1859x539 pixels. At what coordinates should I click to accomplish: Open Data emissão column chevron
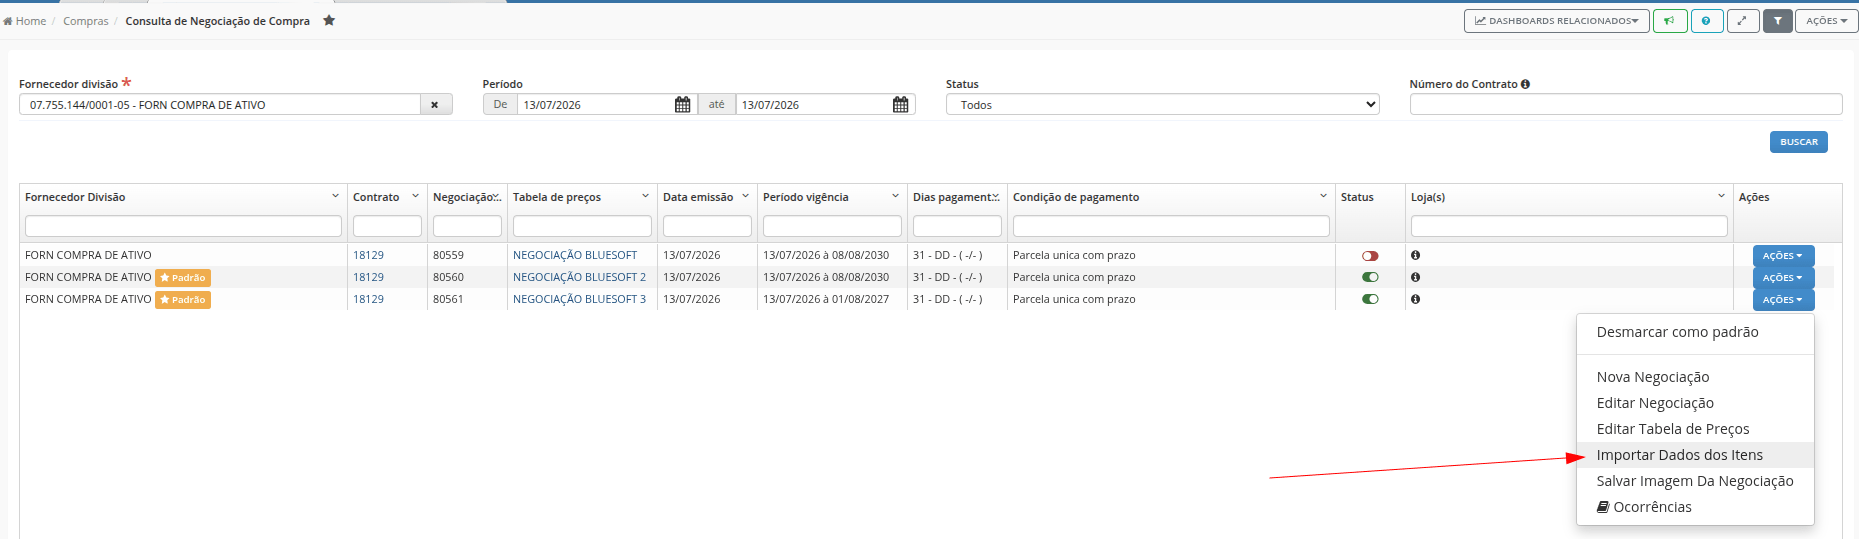745,197
